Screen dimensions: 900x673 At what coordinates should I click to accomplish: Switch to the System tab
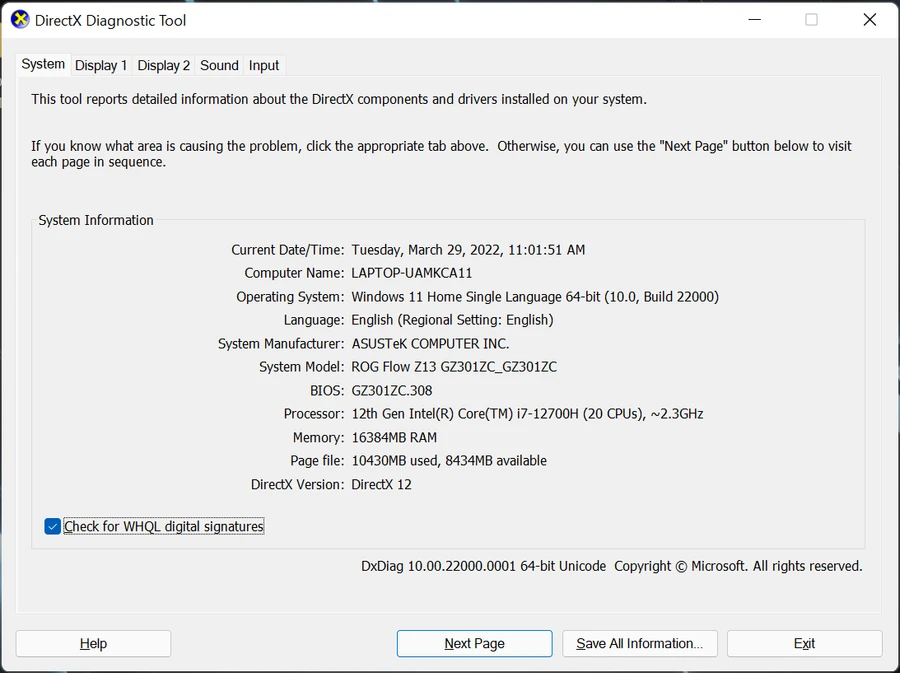coord(43,64)
